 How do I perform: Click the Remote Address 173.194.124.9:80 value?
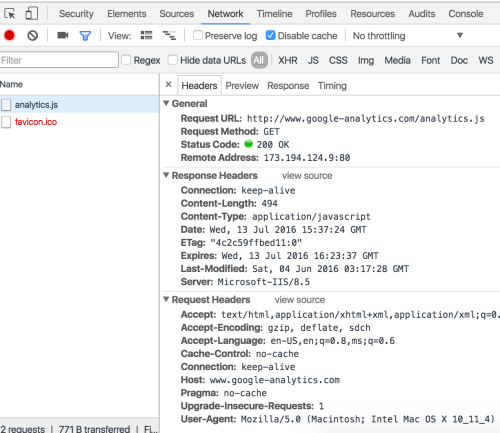(x=307, y=158)
